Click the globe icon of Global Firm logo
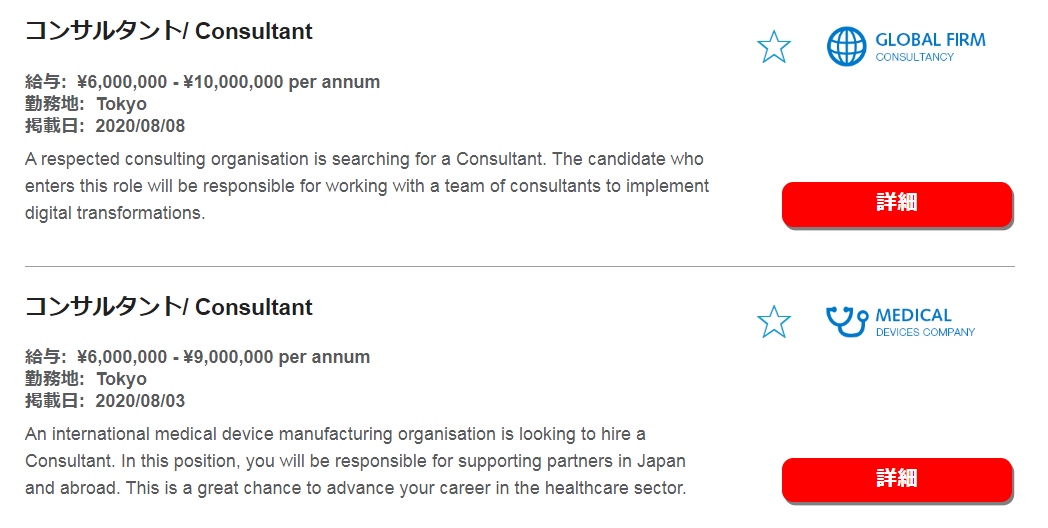Viewport: 1048px width, 528px height. pos(846,46)
